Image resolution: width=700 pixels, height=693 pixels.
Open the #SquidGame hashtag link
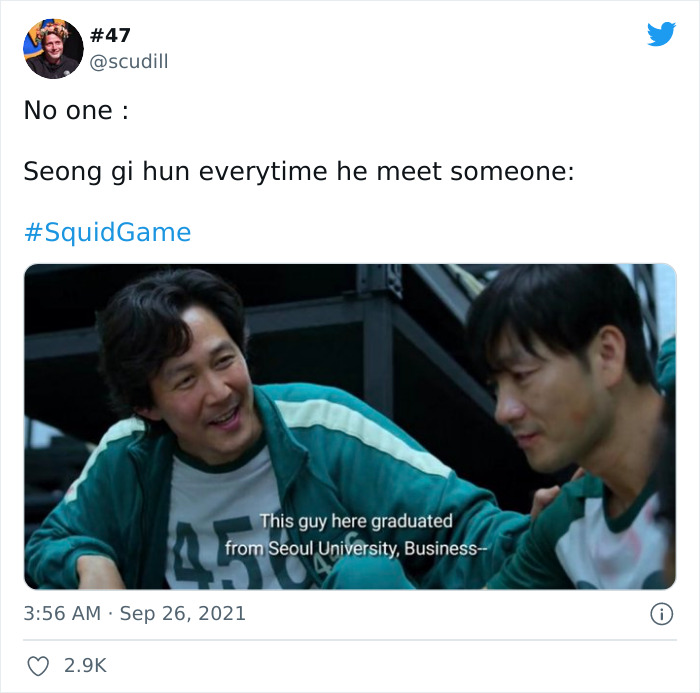(108, 232)
